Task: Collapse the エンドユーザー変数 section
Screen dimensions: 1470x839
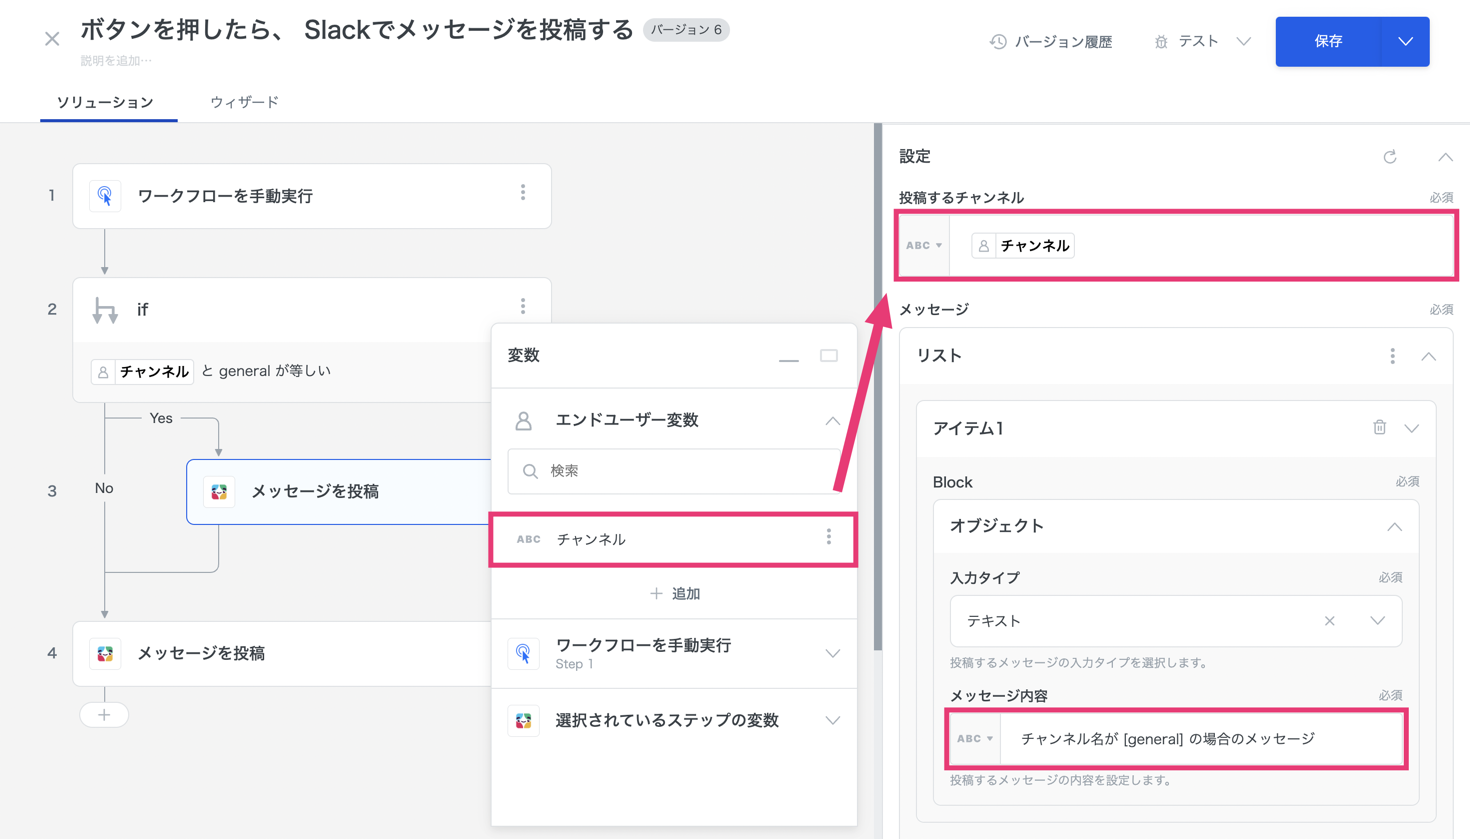Action: point(832,421)
